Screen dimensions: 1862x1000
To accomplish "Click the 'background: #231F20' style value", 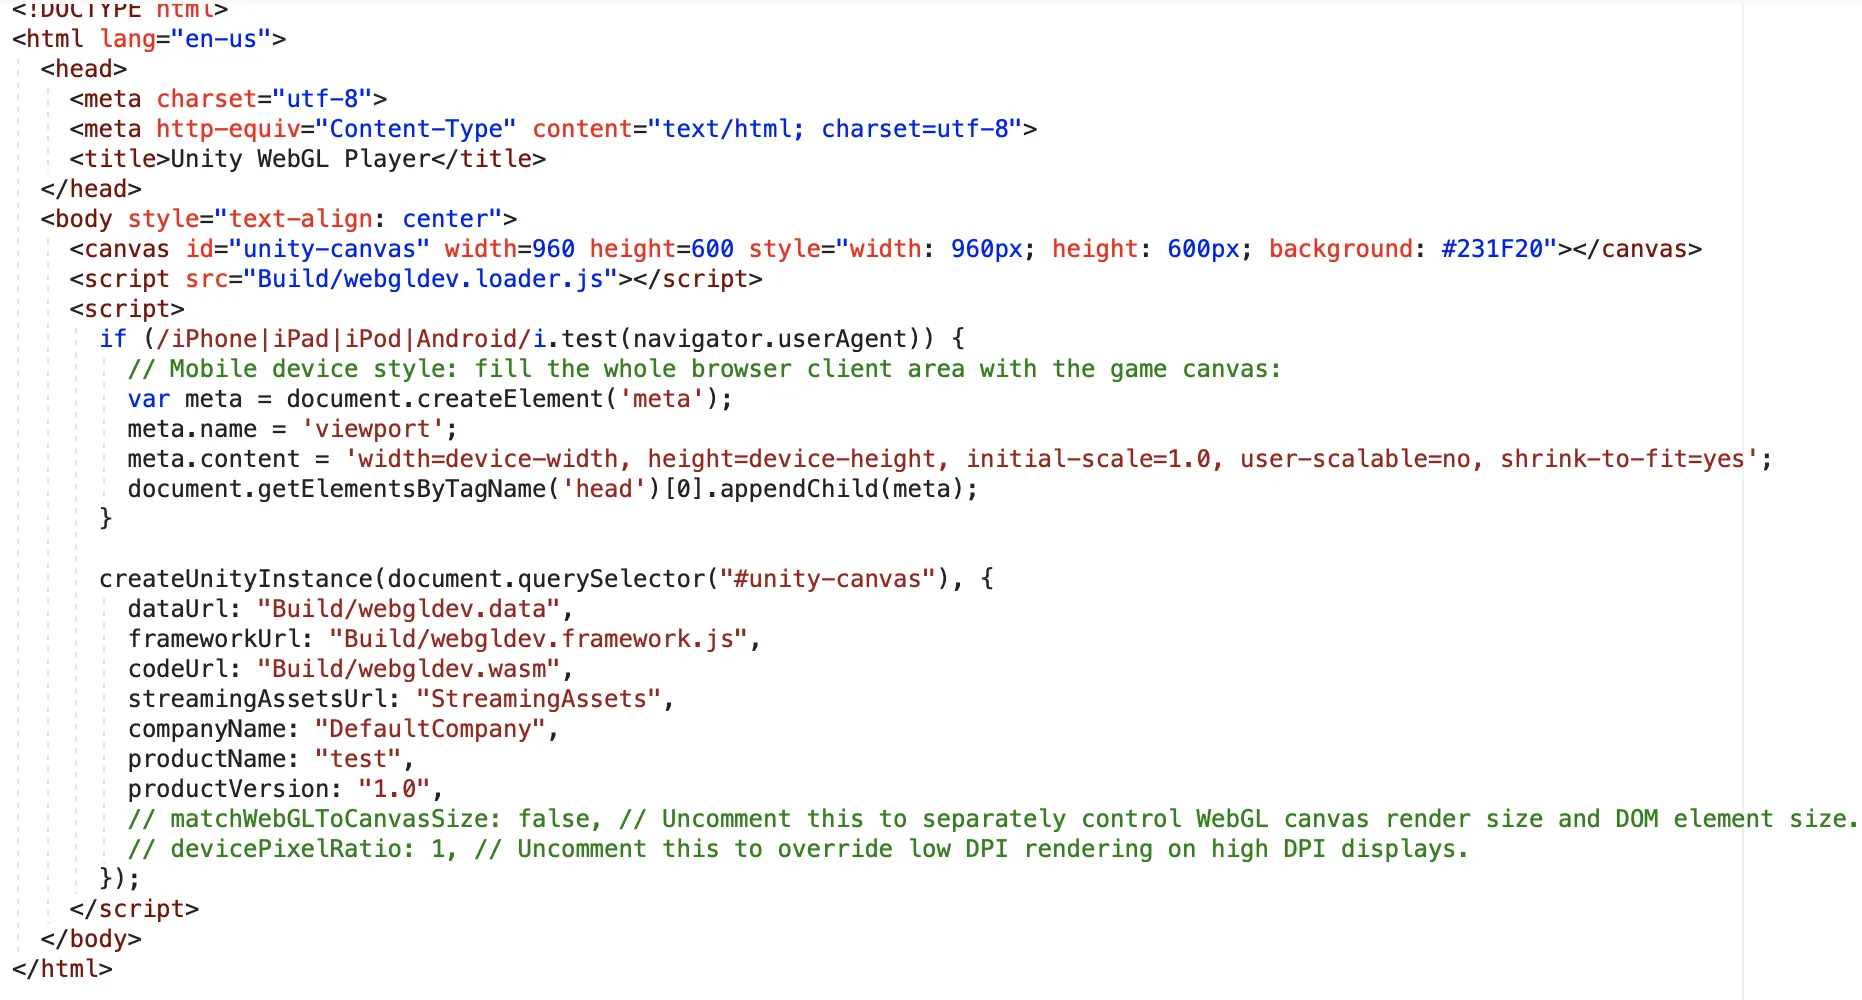I will tap(1406, 249).
